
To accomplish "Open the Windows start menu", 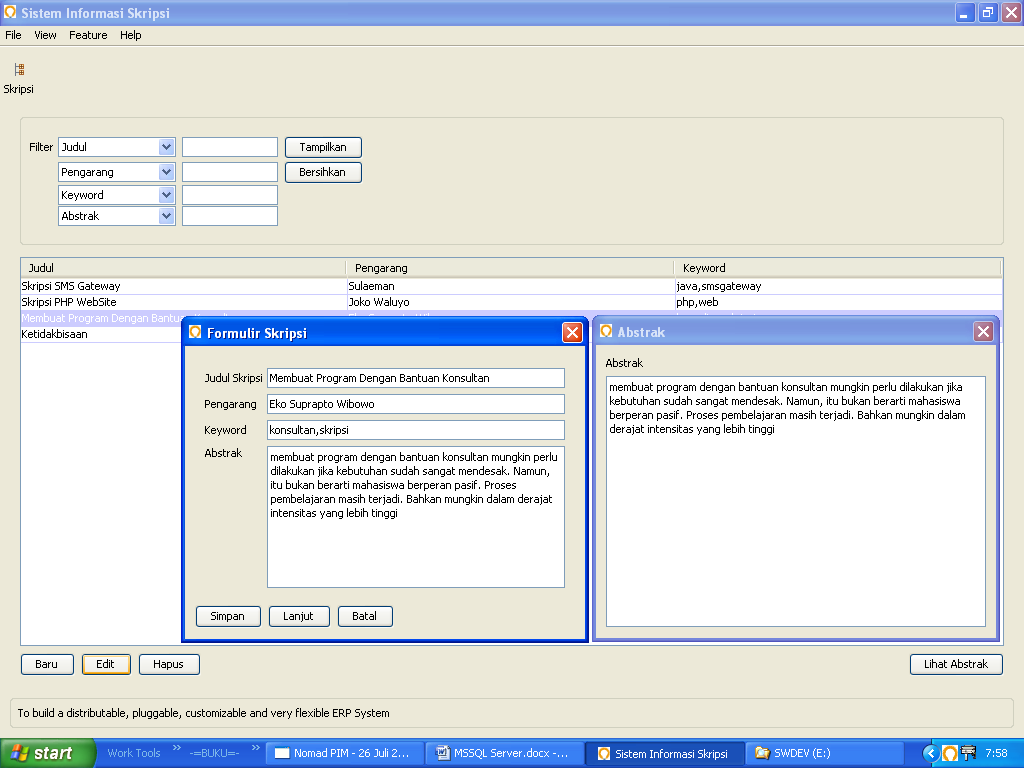I will [48, 753].
